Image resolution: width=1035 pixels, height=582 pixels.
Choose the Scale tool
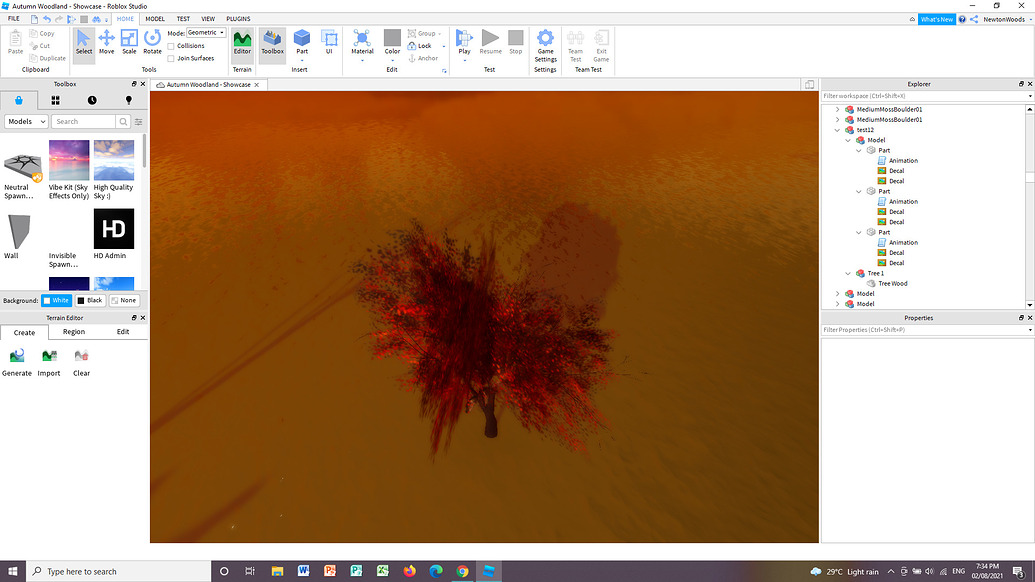coord(129,42)
